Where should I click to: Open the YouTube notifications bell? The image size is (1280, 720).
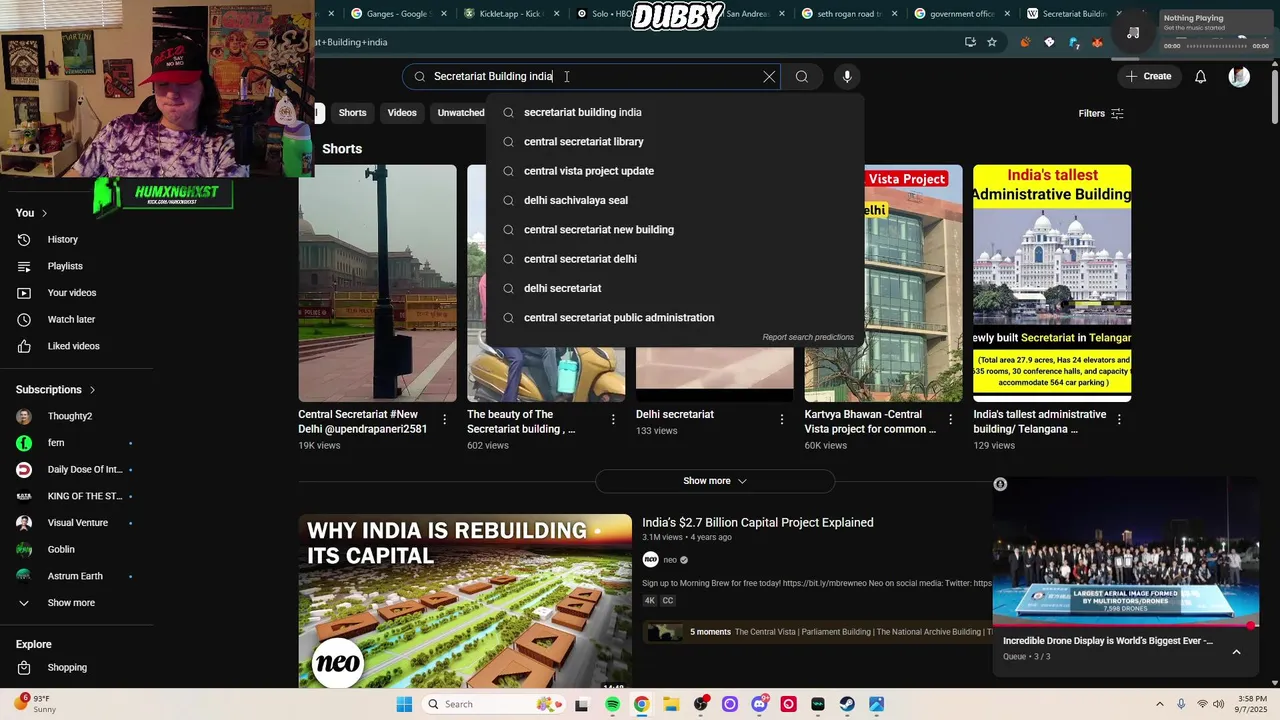[1201, 76]
